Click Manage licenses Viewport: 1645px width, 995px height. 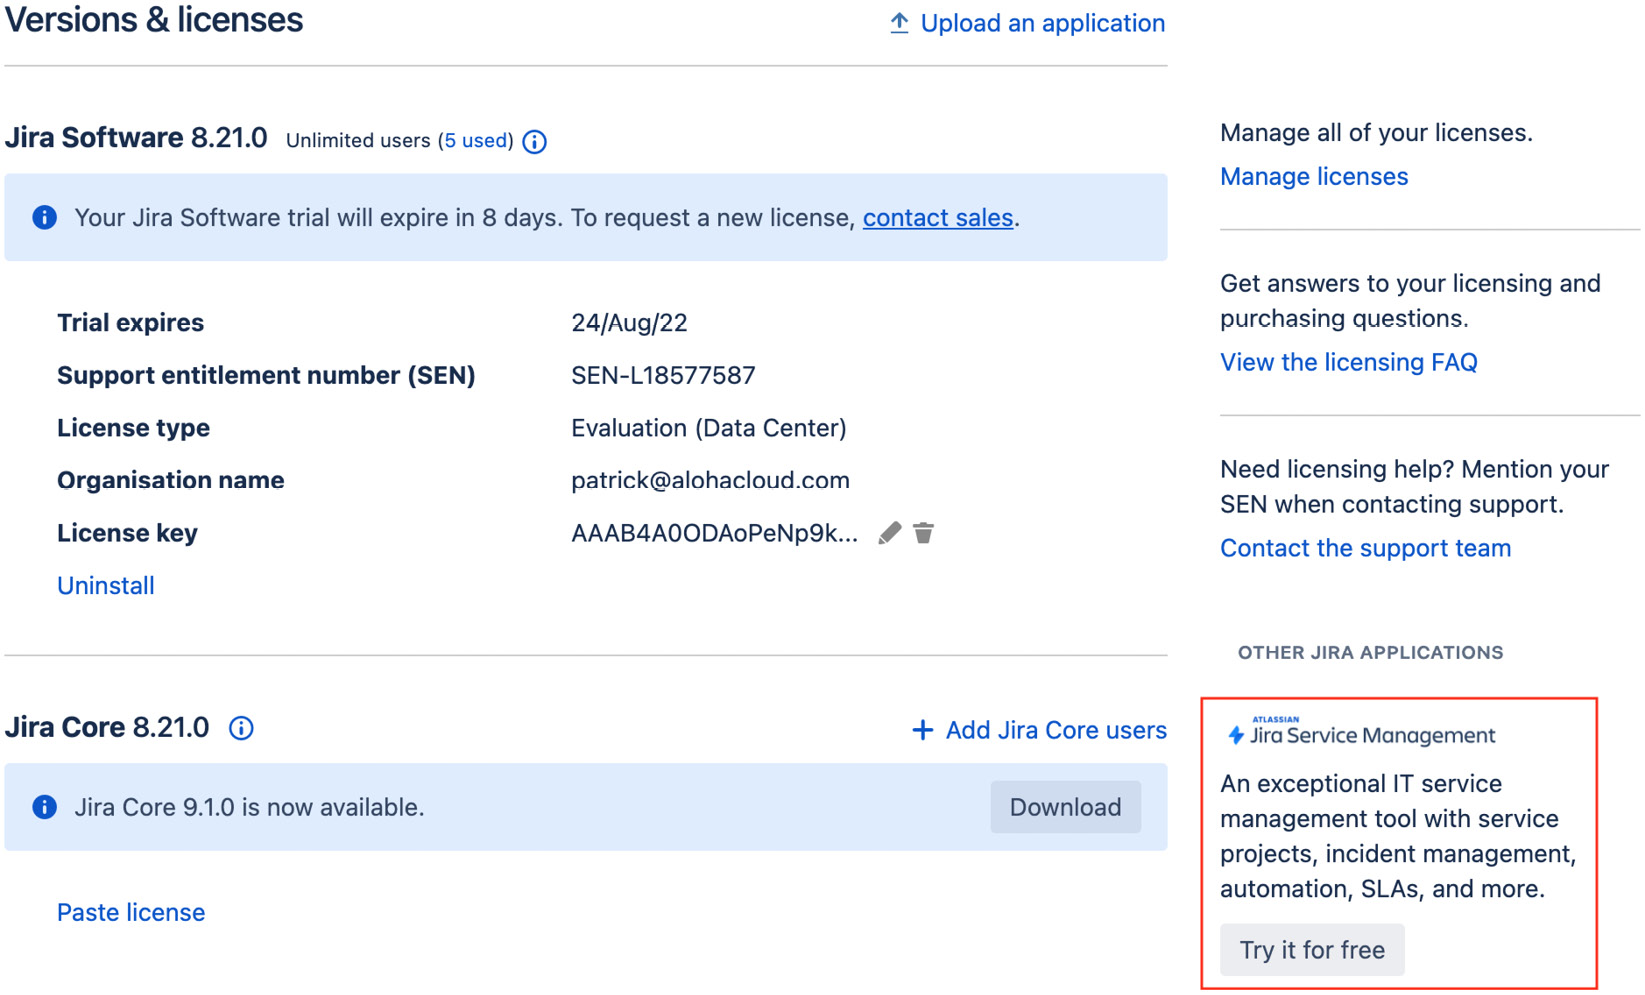pyautogui.click(x=1313, y=176)
